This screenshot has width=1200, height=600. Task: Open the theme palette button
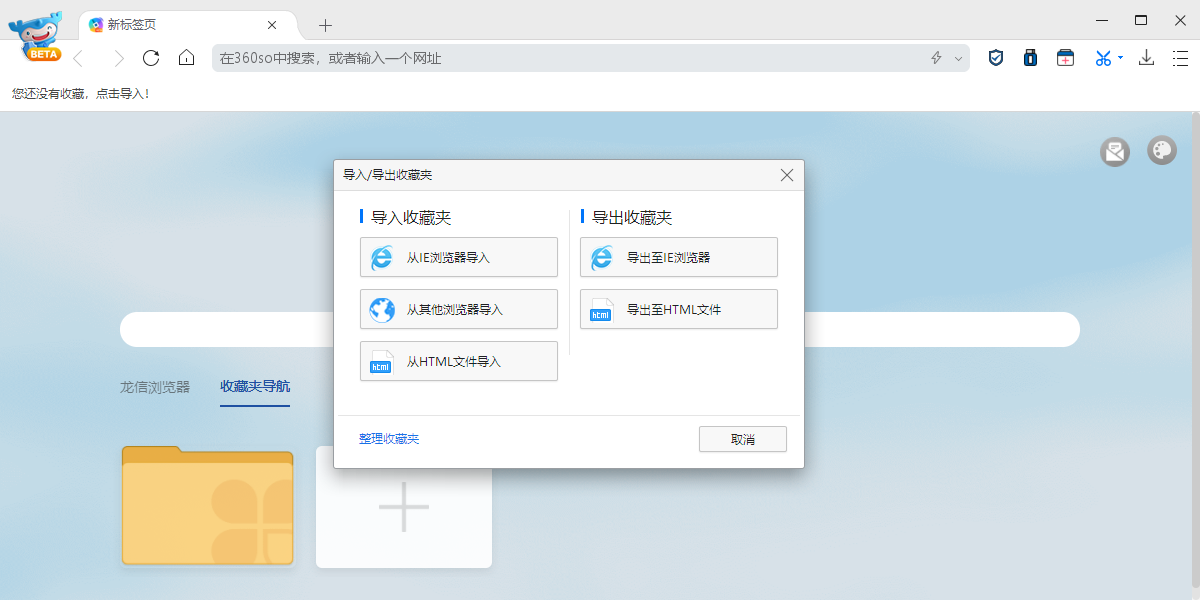[x=1161, y=151]
